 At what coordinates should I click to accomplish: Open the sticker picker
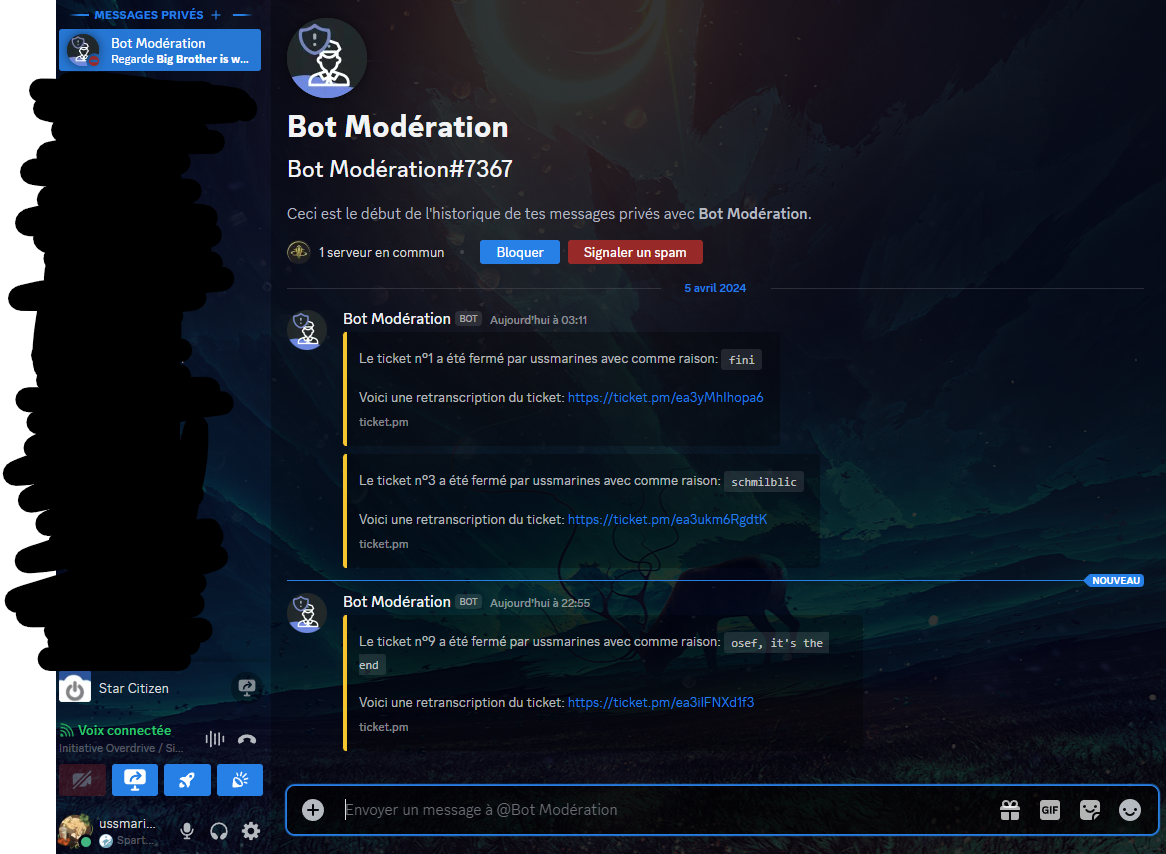tap(1089, 810)
